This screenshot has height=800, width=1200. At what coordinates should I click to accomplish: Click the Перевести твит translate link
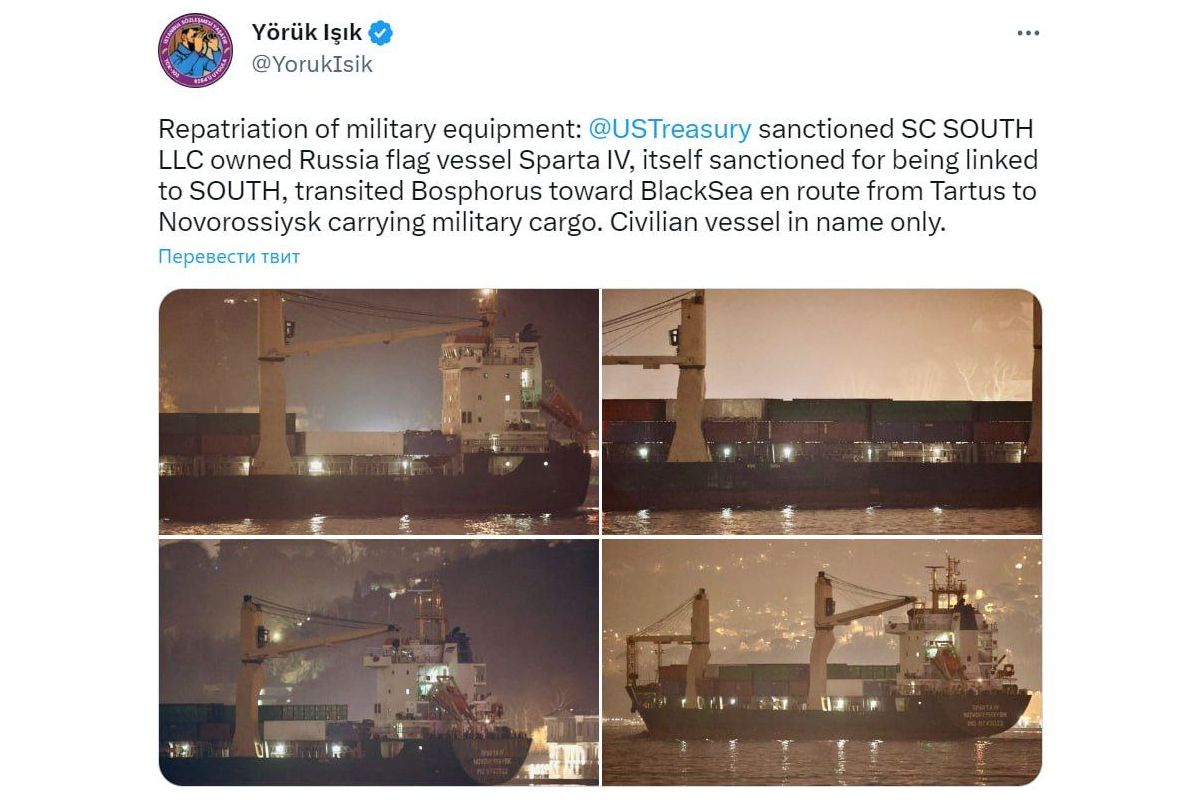click(x=229, y=257)
